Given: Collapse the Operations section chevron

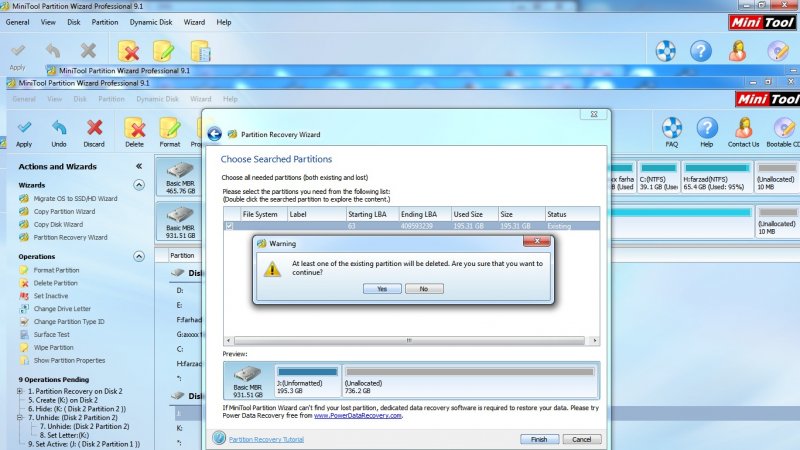Looking at the screenshot, I should pos(139,256).
